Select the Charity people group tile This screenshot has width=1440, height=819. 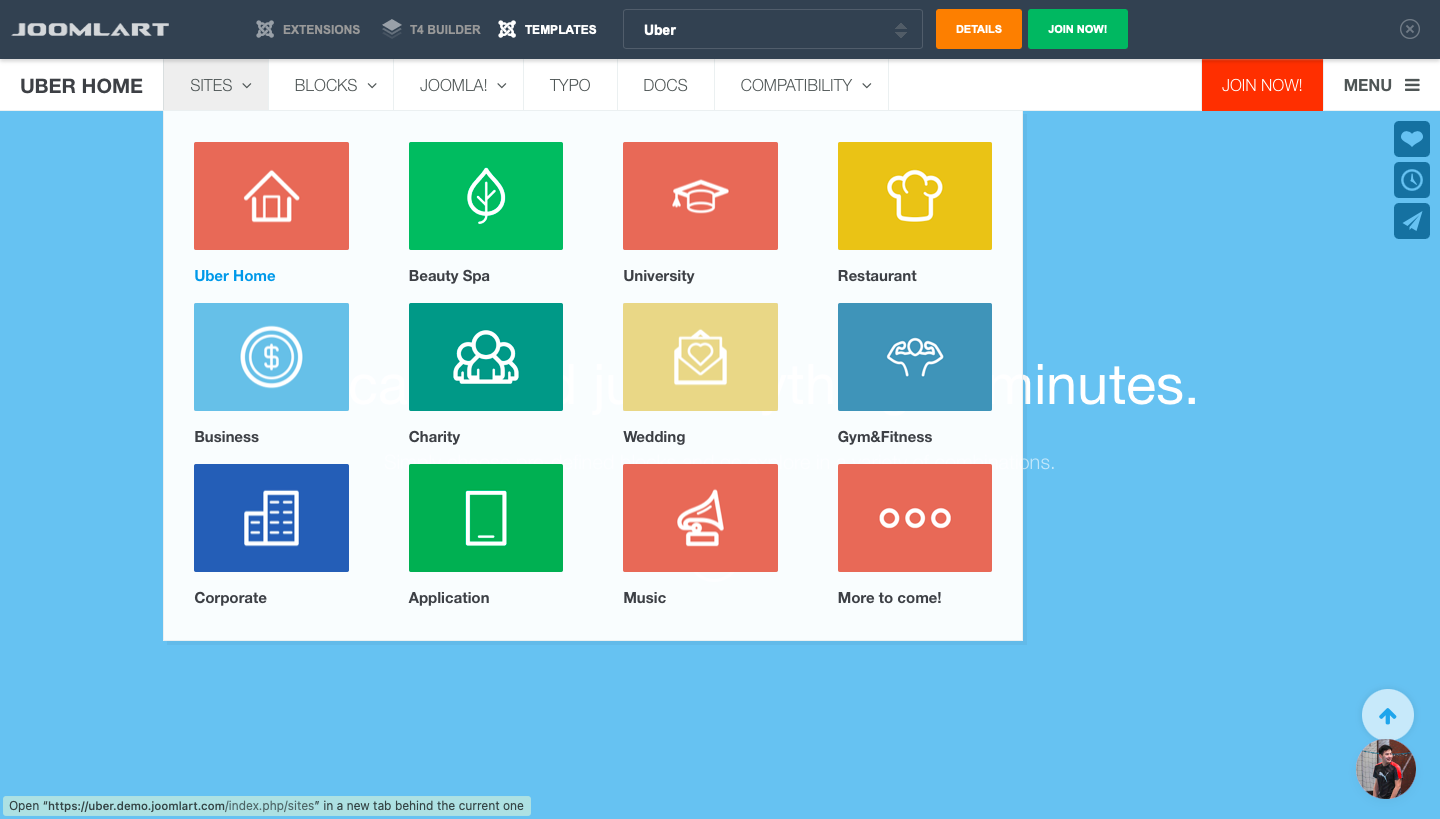click(485, 357)
